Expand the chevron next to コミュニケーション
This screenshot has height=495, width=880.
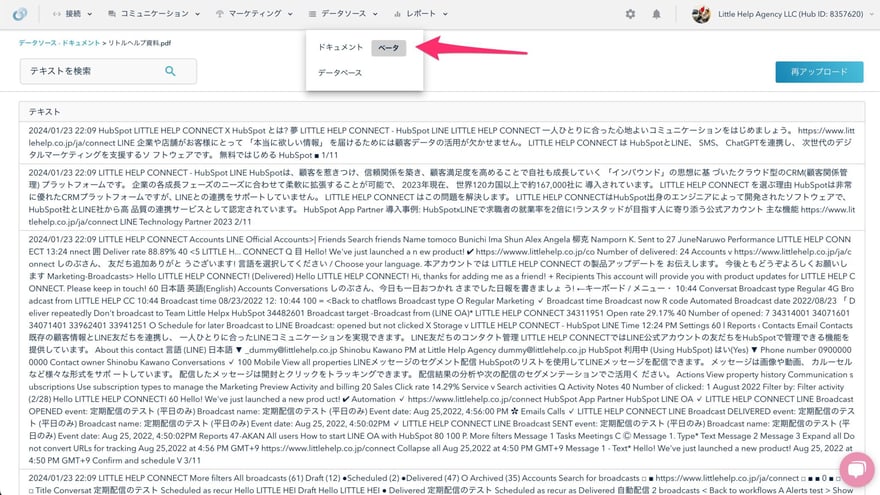197,14
